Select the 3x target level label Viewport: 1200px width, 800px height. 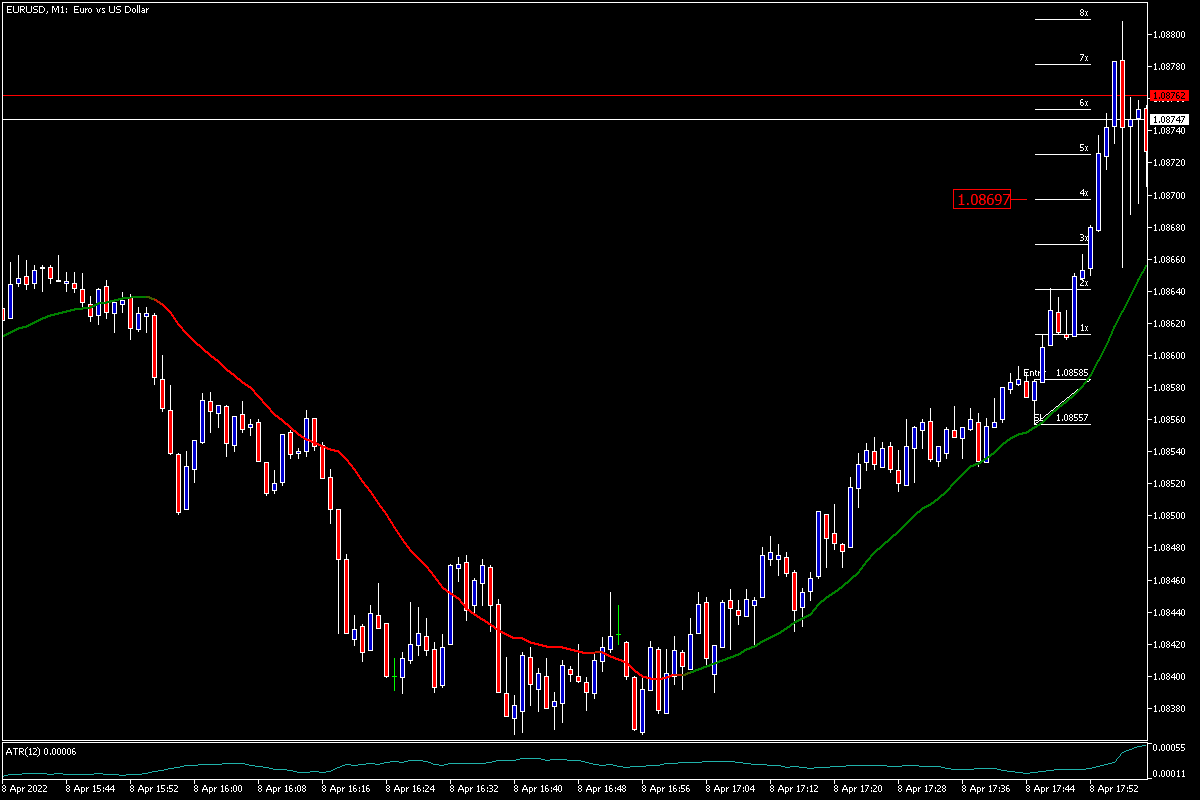[x=1084, y=238]
